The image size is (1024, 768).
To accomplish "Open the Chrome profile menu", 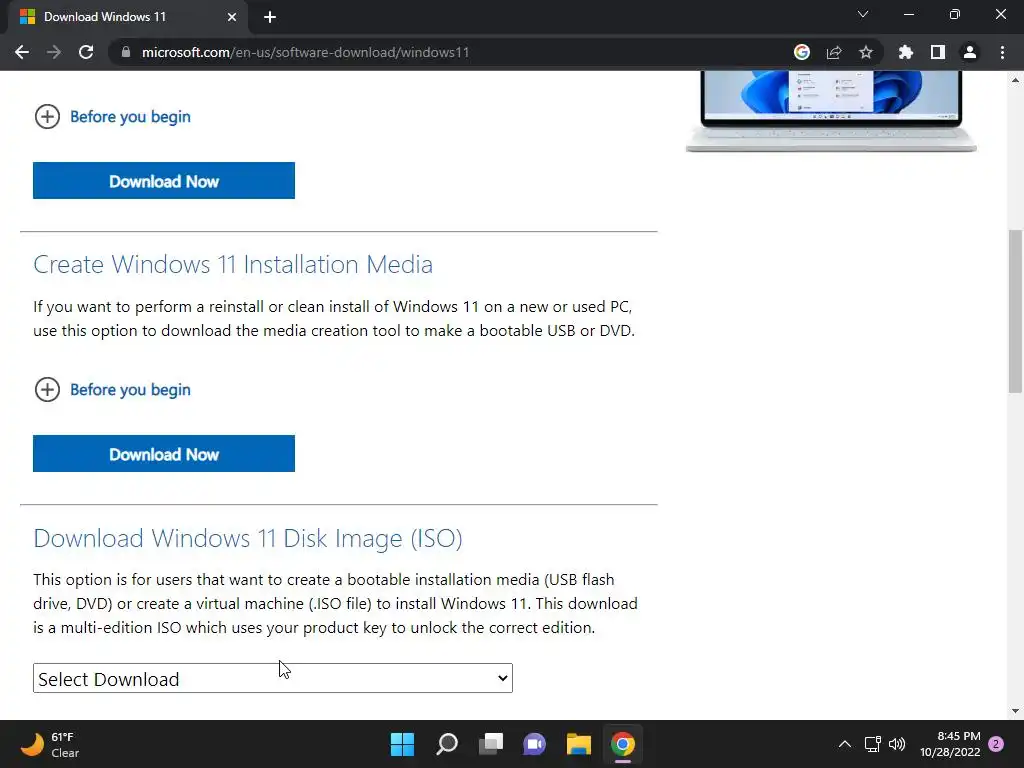I will [970, 52].
